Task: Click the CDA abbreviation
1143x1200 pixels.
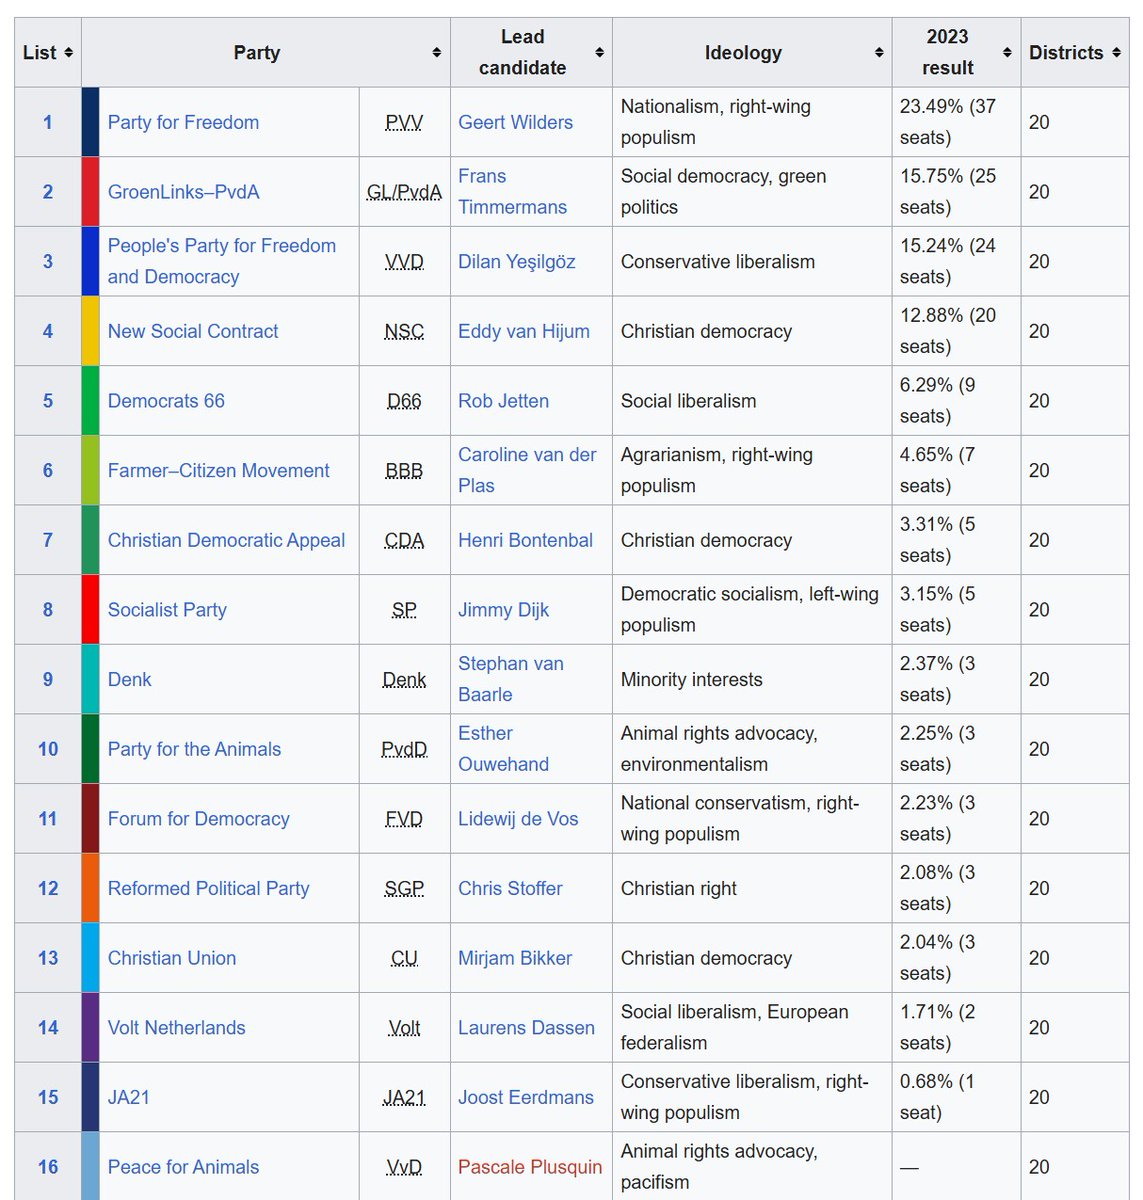Action: [404, 540]
